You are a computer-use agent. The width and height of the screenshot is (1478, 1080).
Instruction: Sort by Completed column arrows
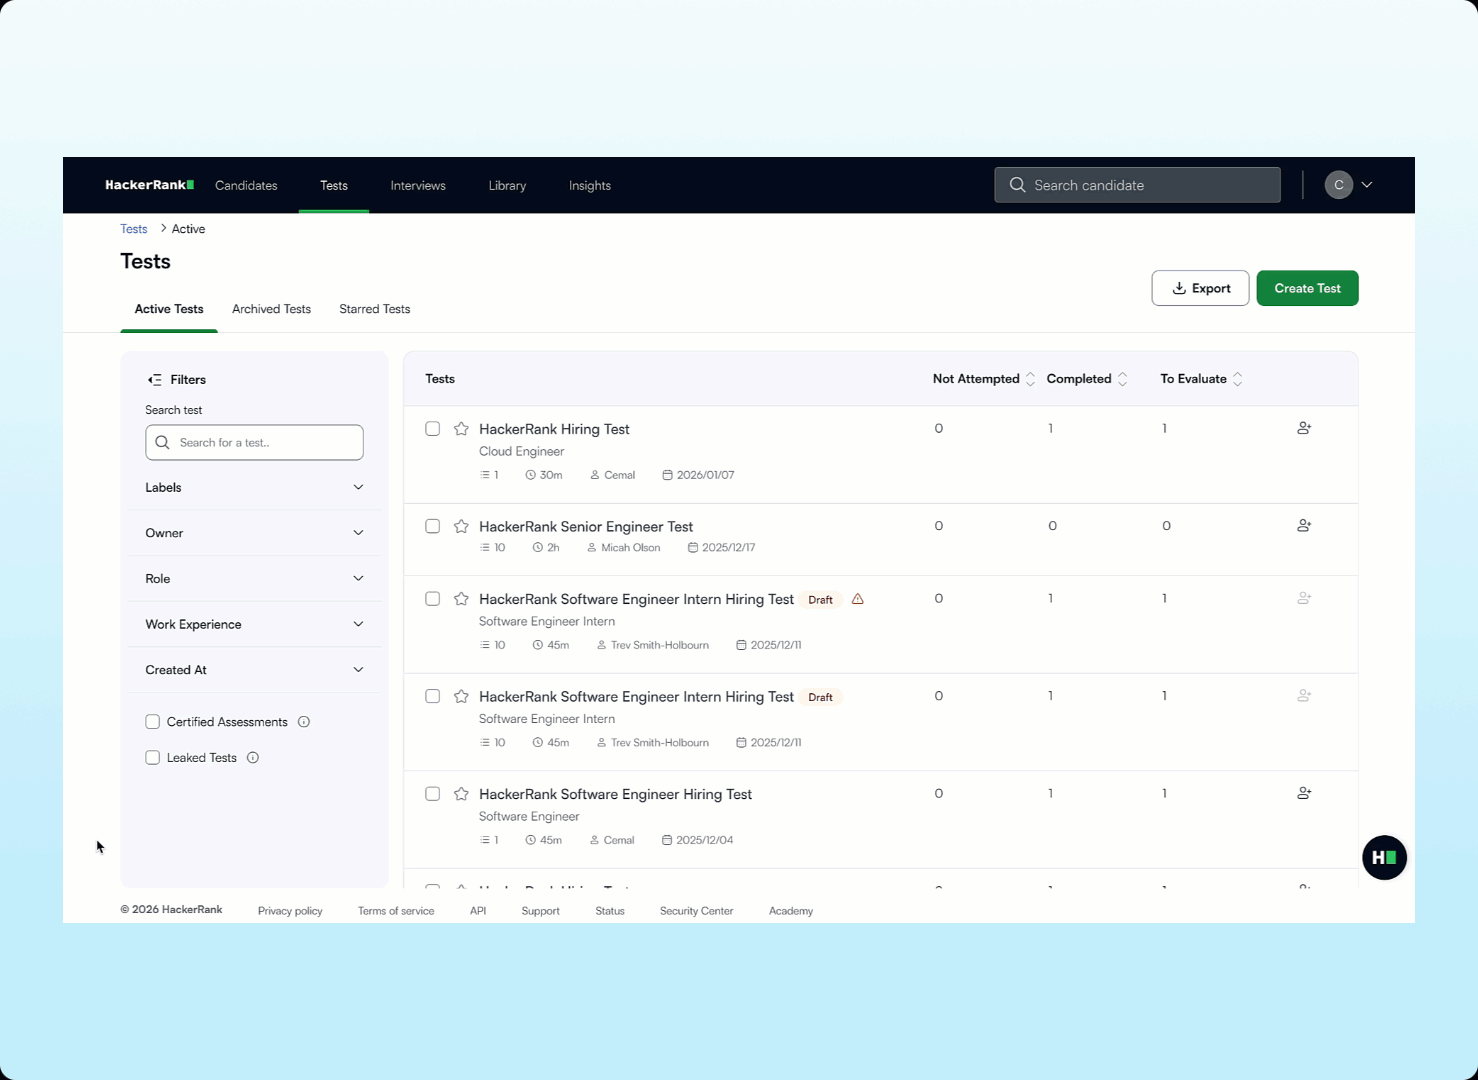[1122, 379]
